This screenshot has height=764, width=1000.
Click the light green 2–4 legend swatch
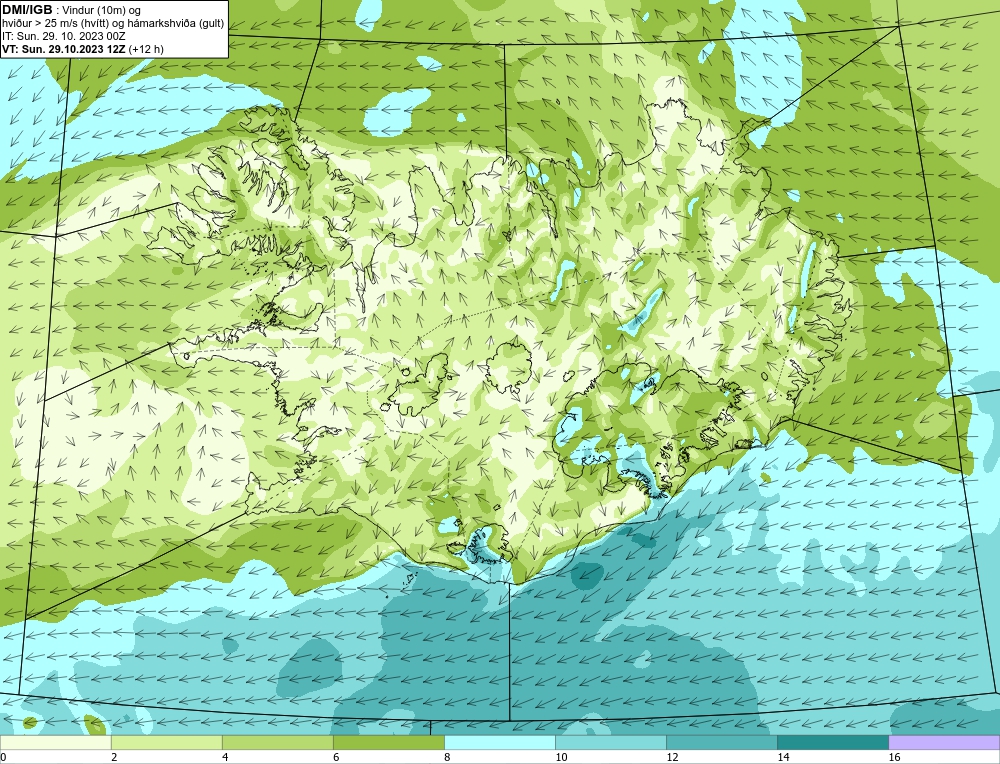point(166,742)
